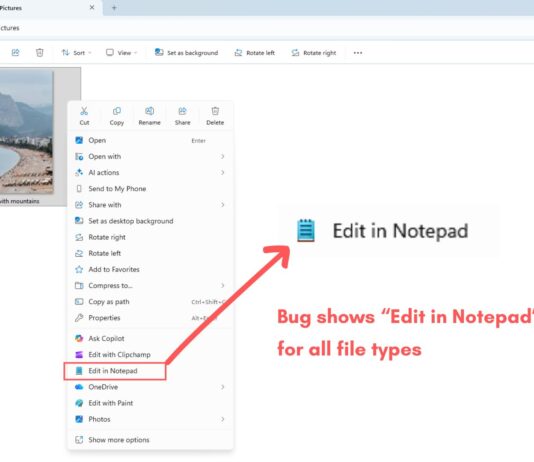The image size is (534, 462).
Task: Select Send to My Phone
Action: (150, 189)
